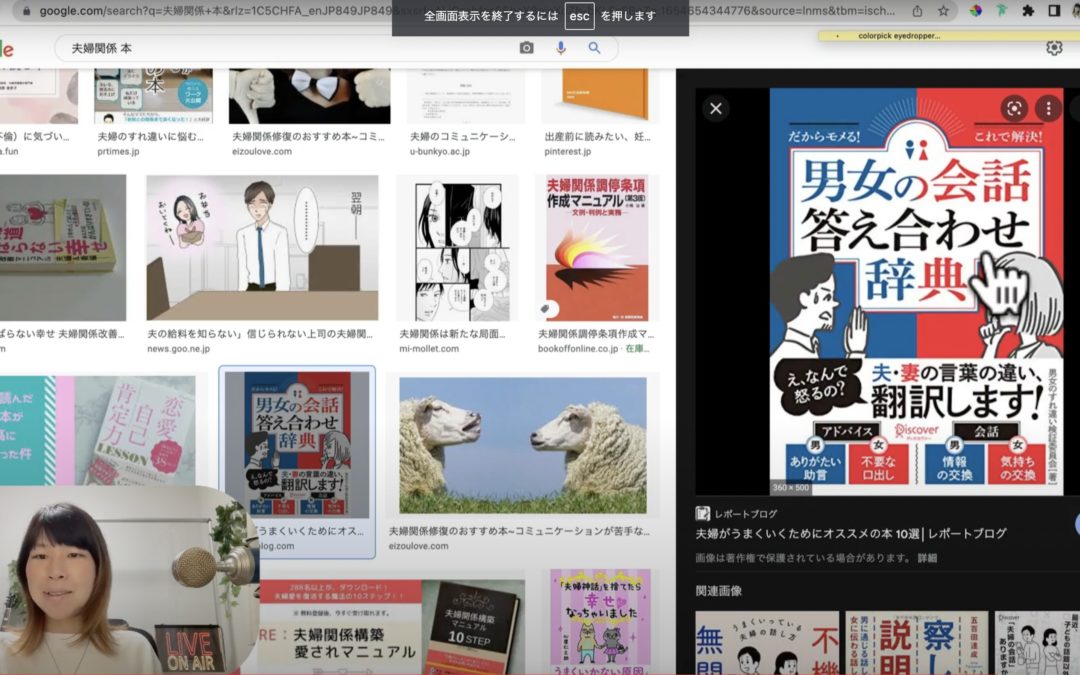Screen dimensions: 1080x675
Task: Visit the レポートブログ source link
Action: click(x=745, y=513)
